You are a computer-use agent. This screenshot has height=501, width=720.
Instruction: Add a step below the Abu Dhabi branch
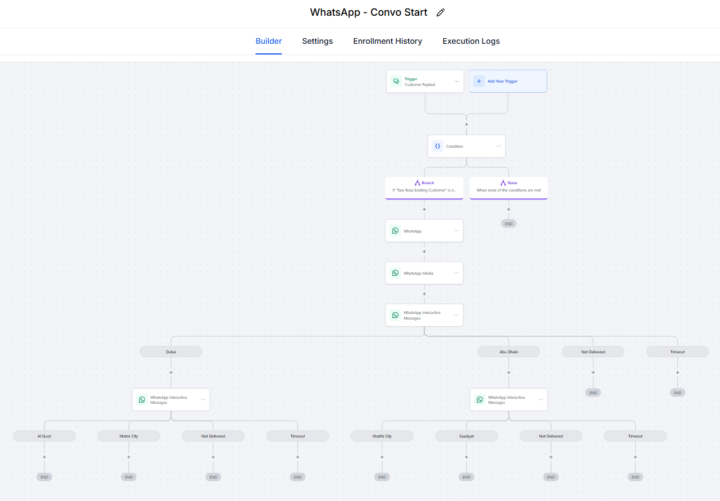point(509,373)
